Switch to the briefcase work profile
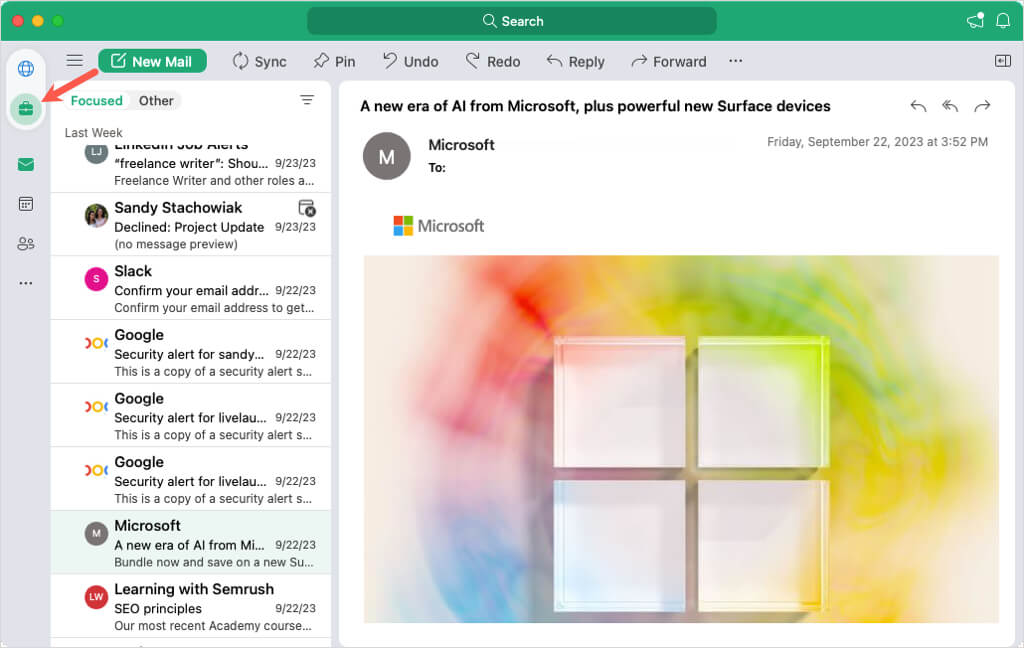 point(26,108)
